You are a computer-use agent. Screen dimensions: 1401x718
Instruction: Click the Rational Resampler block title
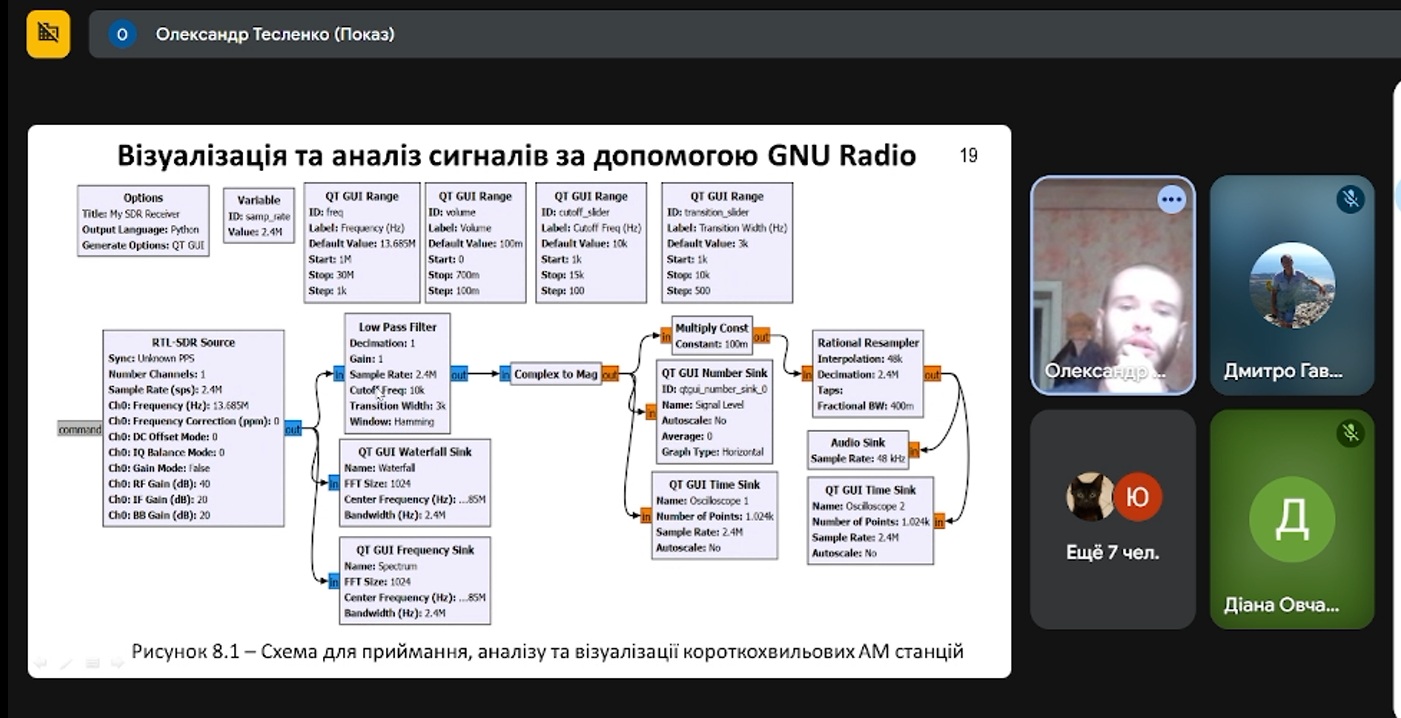(867, 342)
